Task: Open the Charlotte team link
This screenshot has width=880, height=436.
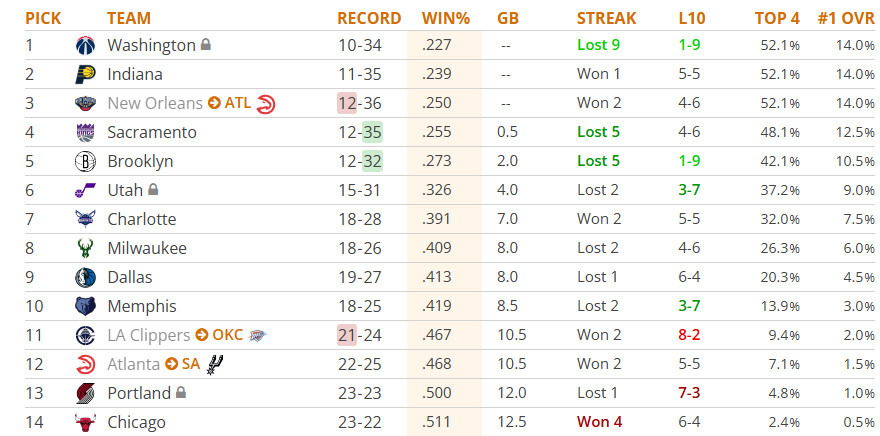Action: (141, 219)
